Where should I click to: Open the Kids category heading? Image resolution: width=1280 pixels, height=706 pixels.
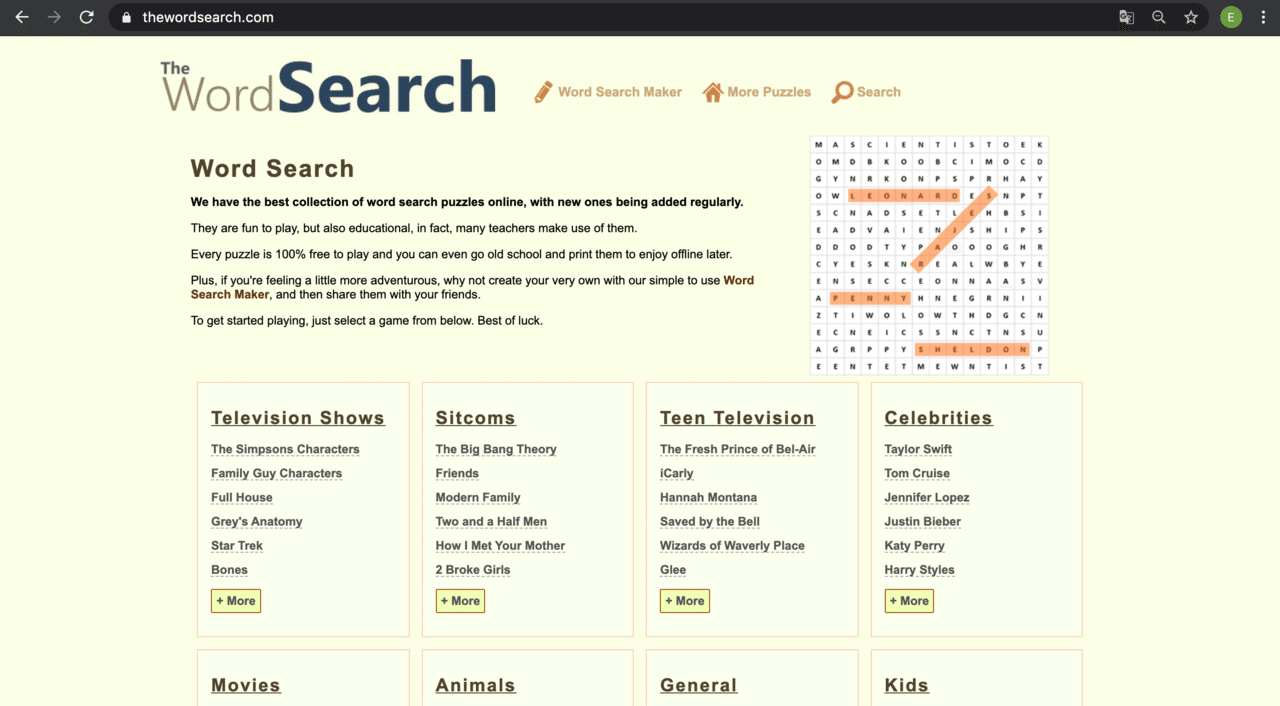[907, 685]
